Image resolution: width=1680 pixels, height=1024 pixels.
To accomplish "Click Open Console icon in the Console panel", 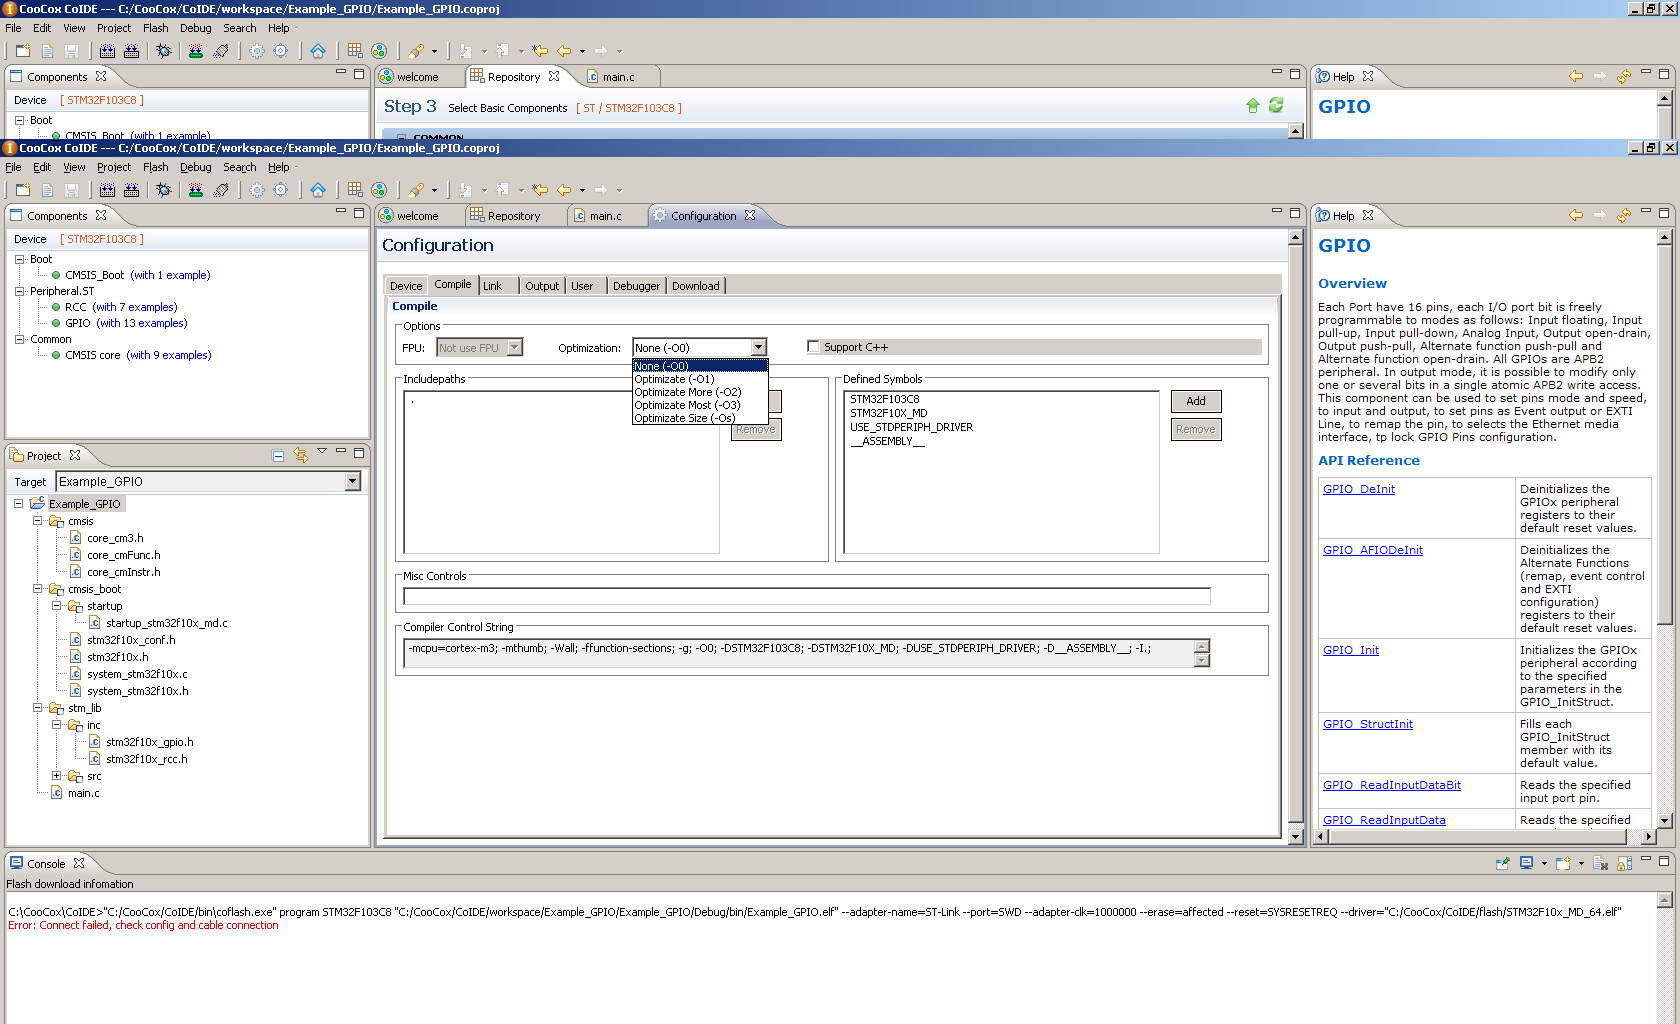I will coord(1564,864).
